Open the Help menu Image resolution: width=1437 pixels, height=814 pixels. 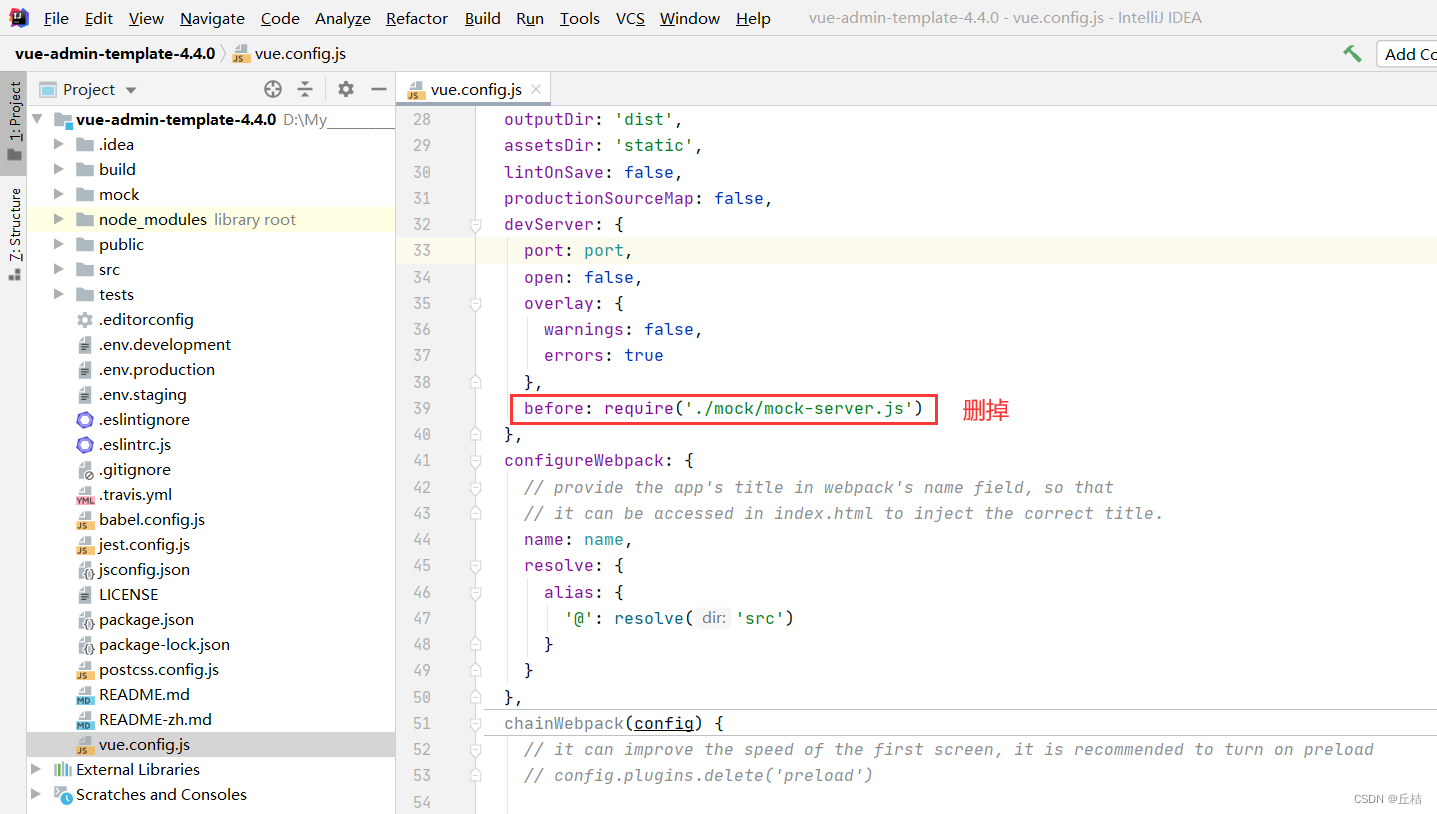[753, 18]
